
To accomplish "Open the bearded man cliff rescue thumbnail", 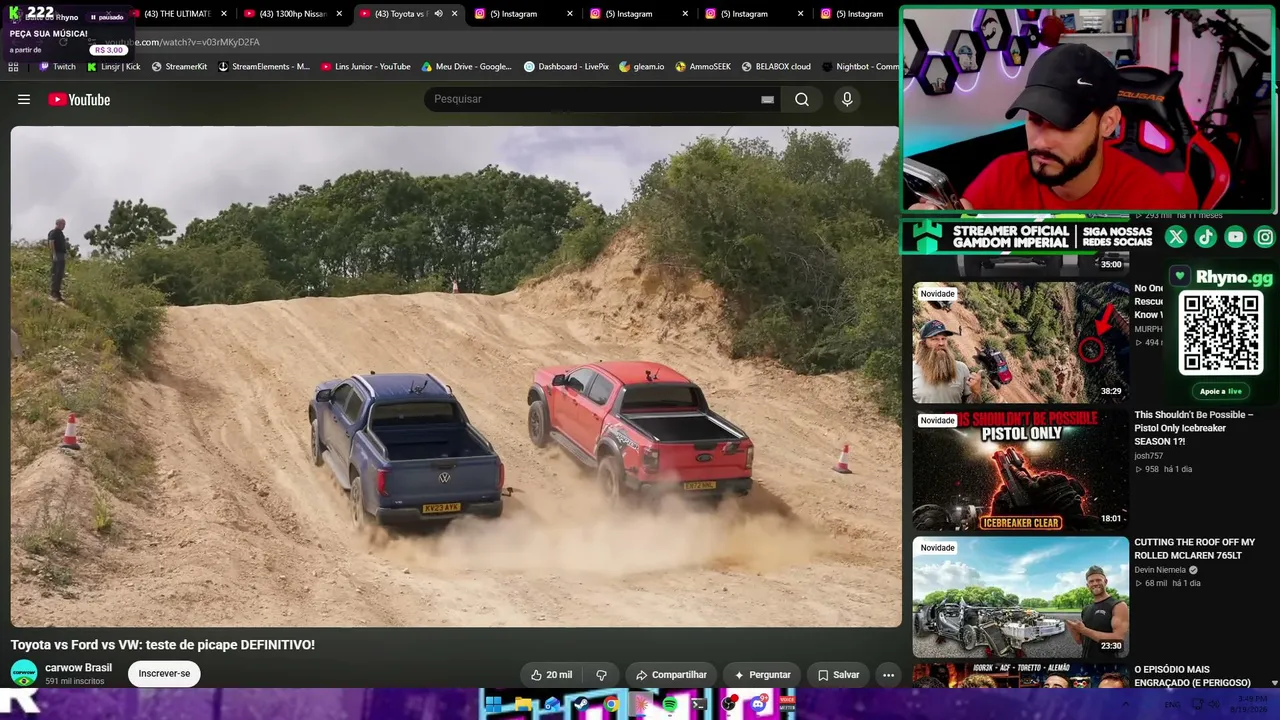I will pyautogui.click(x=1020, y=342).
